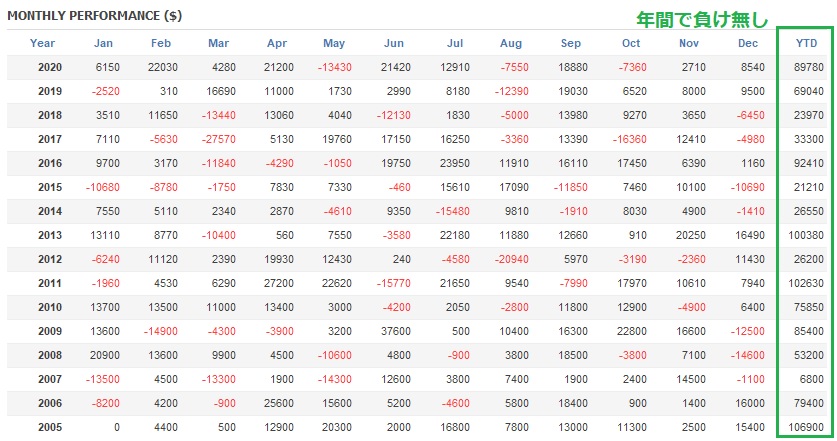
Task: Select the Mar column header
Action: pos(219,43)
